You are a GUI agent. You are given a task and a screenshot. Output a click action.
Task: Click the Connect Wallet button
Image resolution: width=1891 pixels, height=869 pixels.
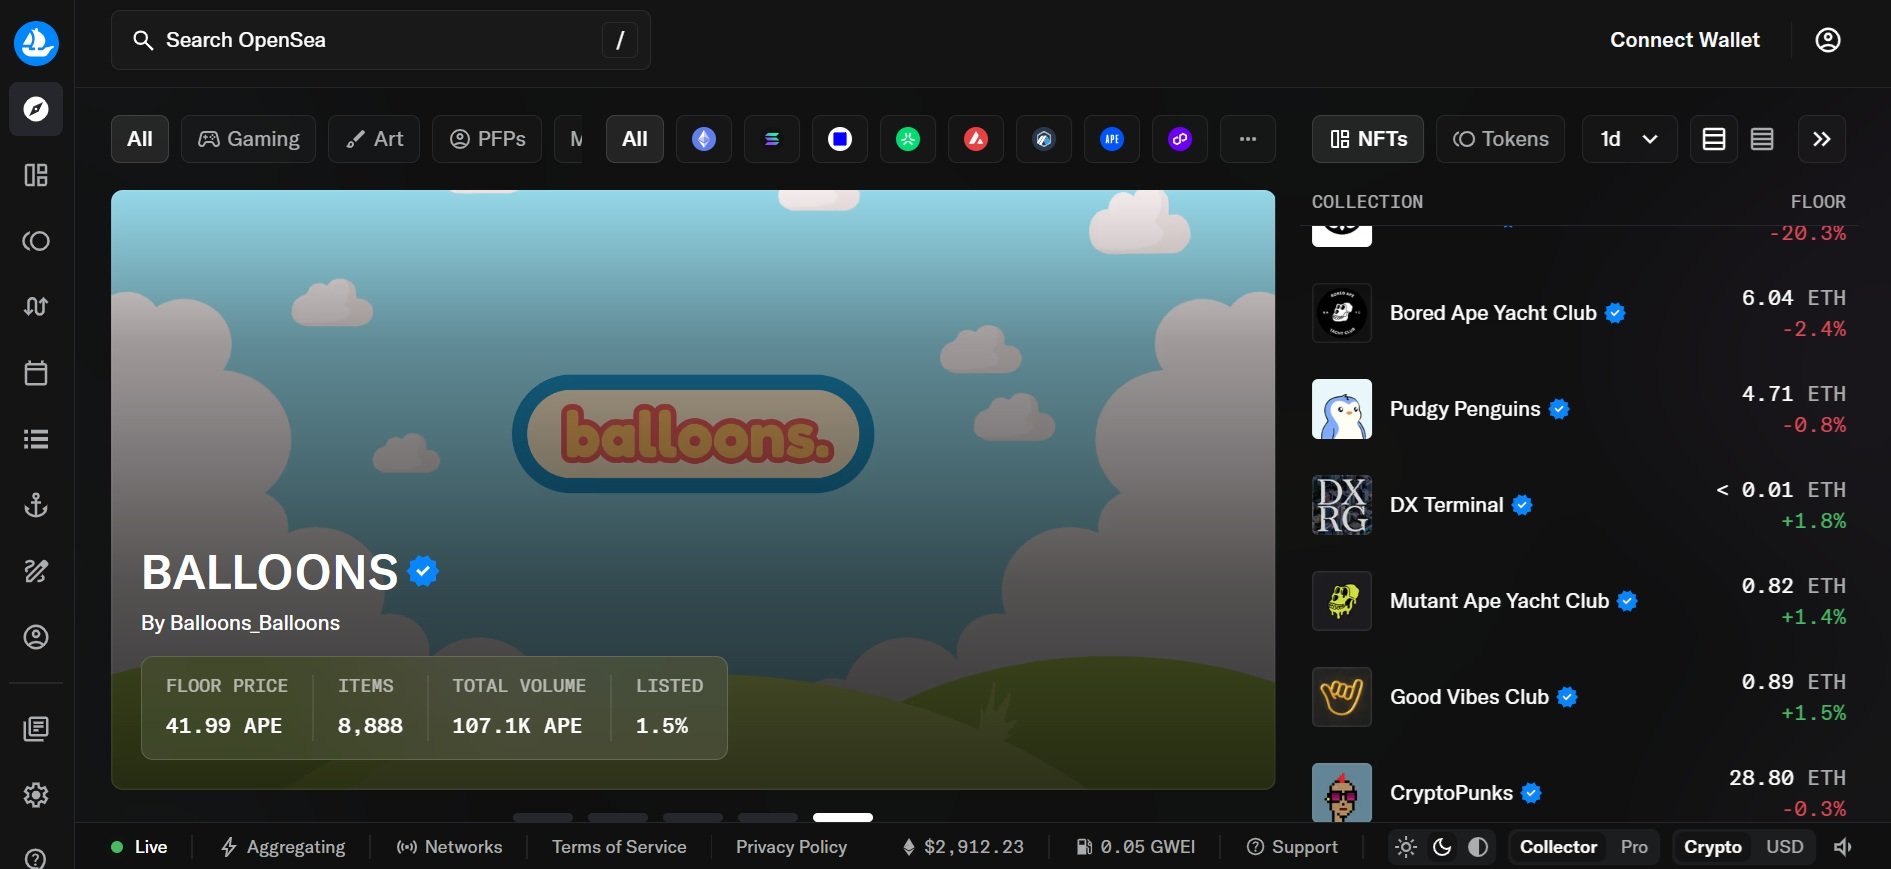point(1685,40)
